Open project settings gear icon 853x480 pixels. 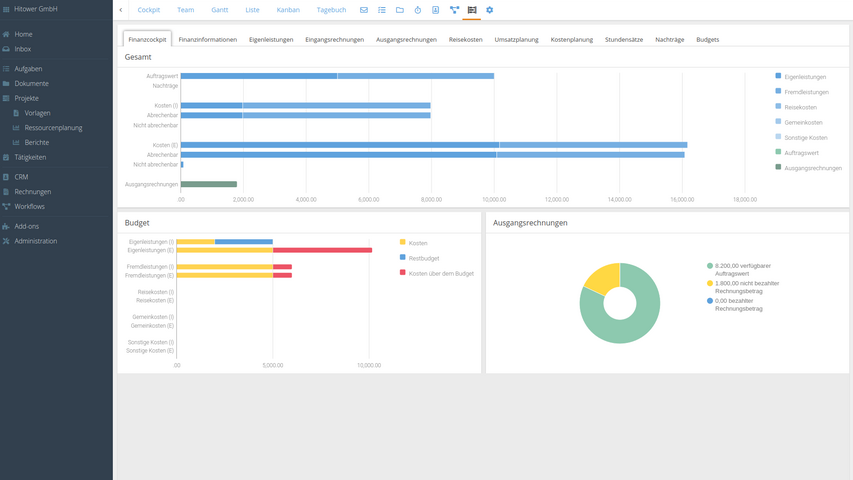(x=490, y=10)
